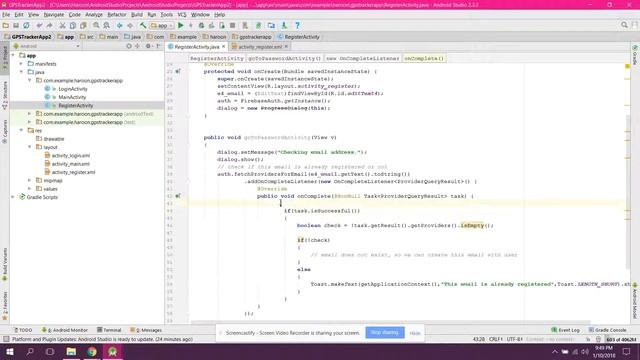The width and height of the screenshot is (640, 360).
Task: Select the RegisterActivity.java editor tab
Action: [x=196, y=47]
